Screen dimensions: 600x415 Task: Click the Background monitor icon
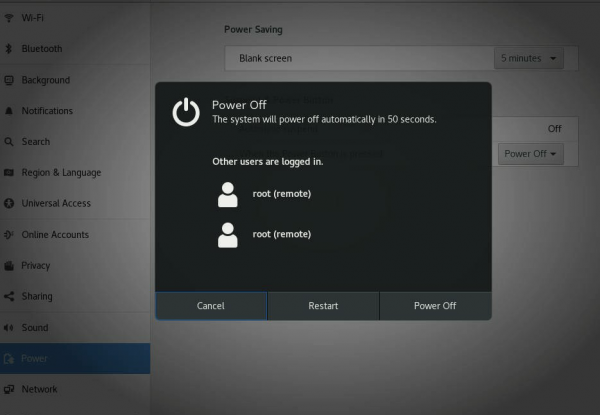[9, 80]
